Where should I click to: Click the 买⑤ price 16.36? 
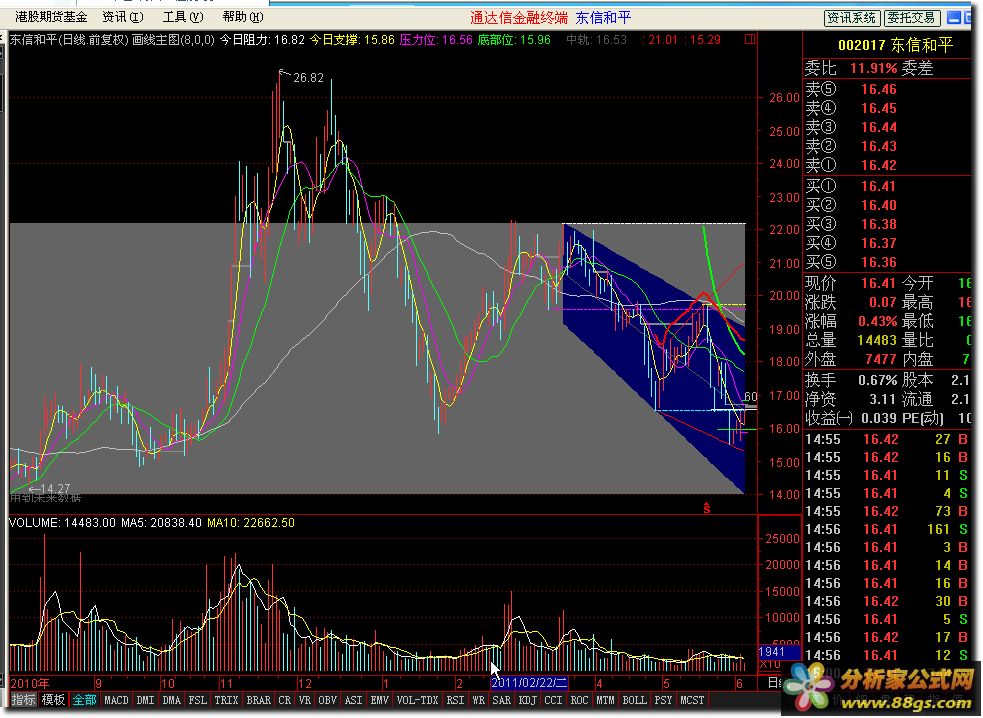[878, 262]
